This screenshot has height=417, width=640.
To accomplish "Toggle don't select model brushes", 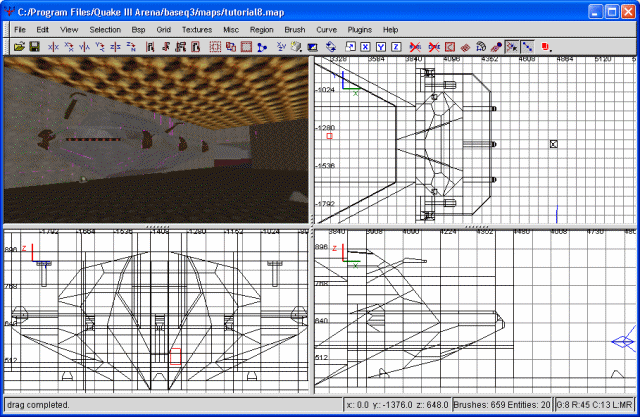I will coord(415,47).
